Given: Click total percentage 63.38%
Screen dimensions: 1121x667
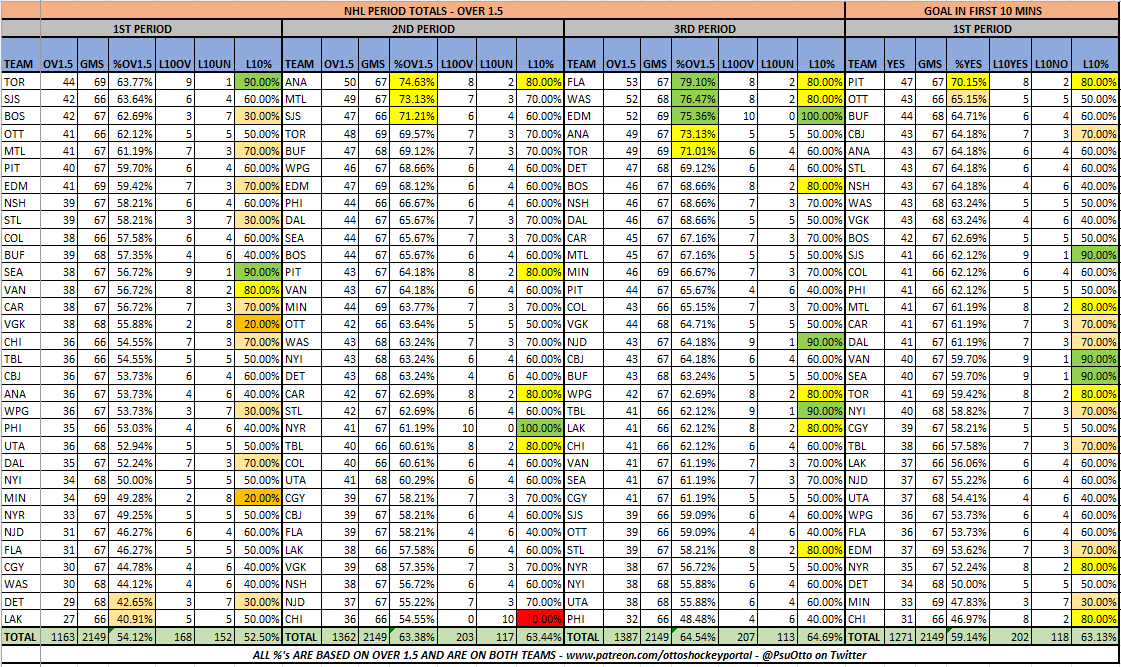Looking at the screenshot, I should (x=413, y=636).
